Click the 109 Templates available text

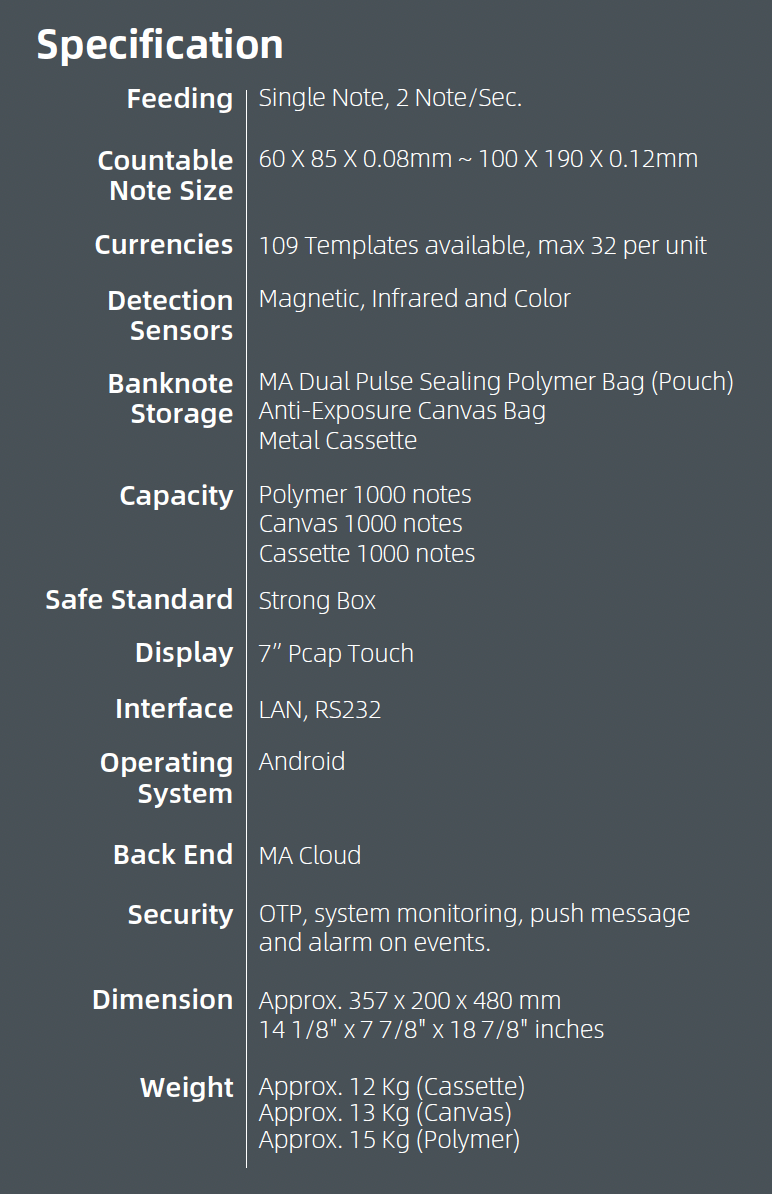click(x=391, y=245)
